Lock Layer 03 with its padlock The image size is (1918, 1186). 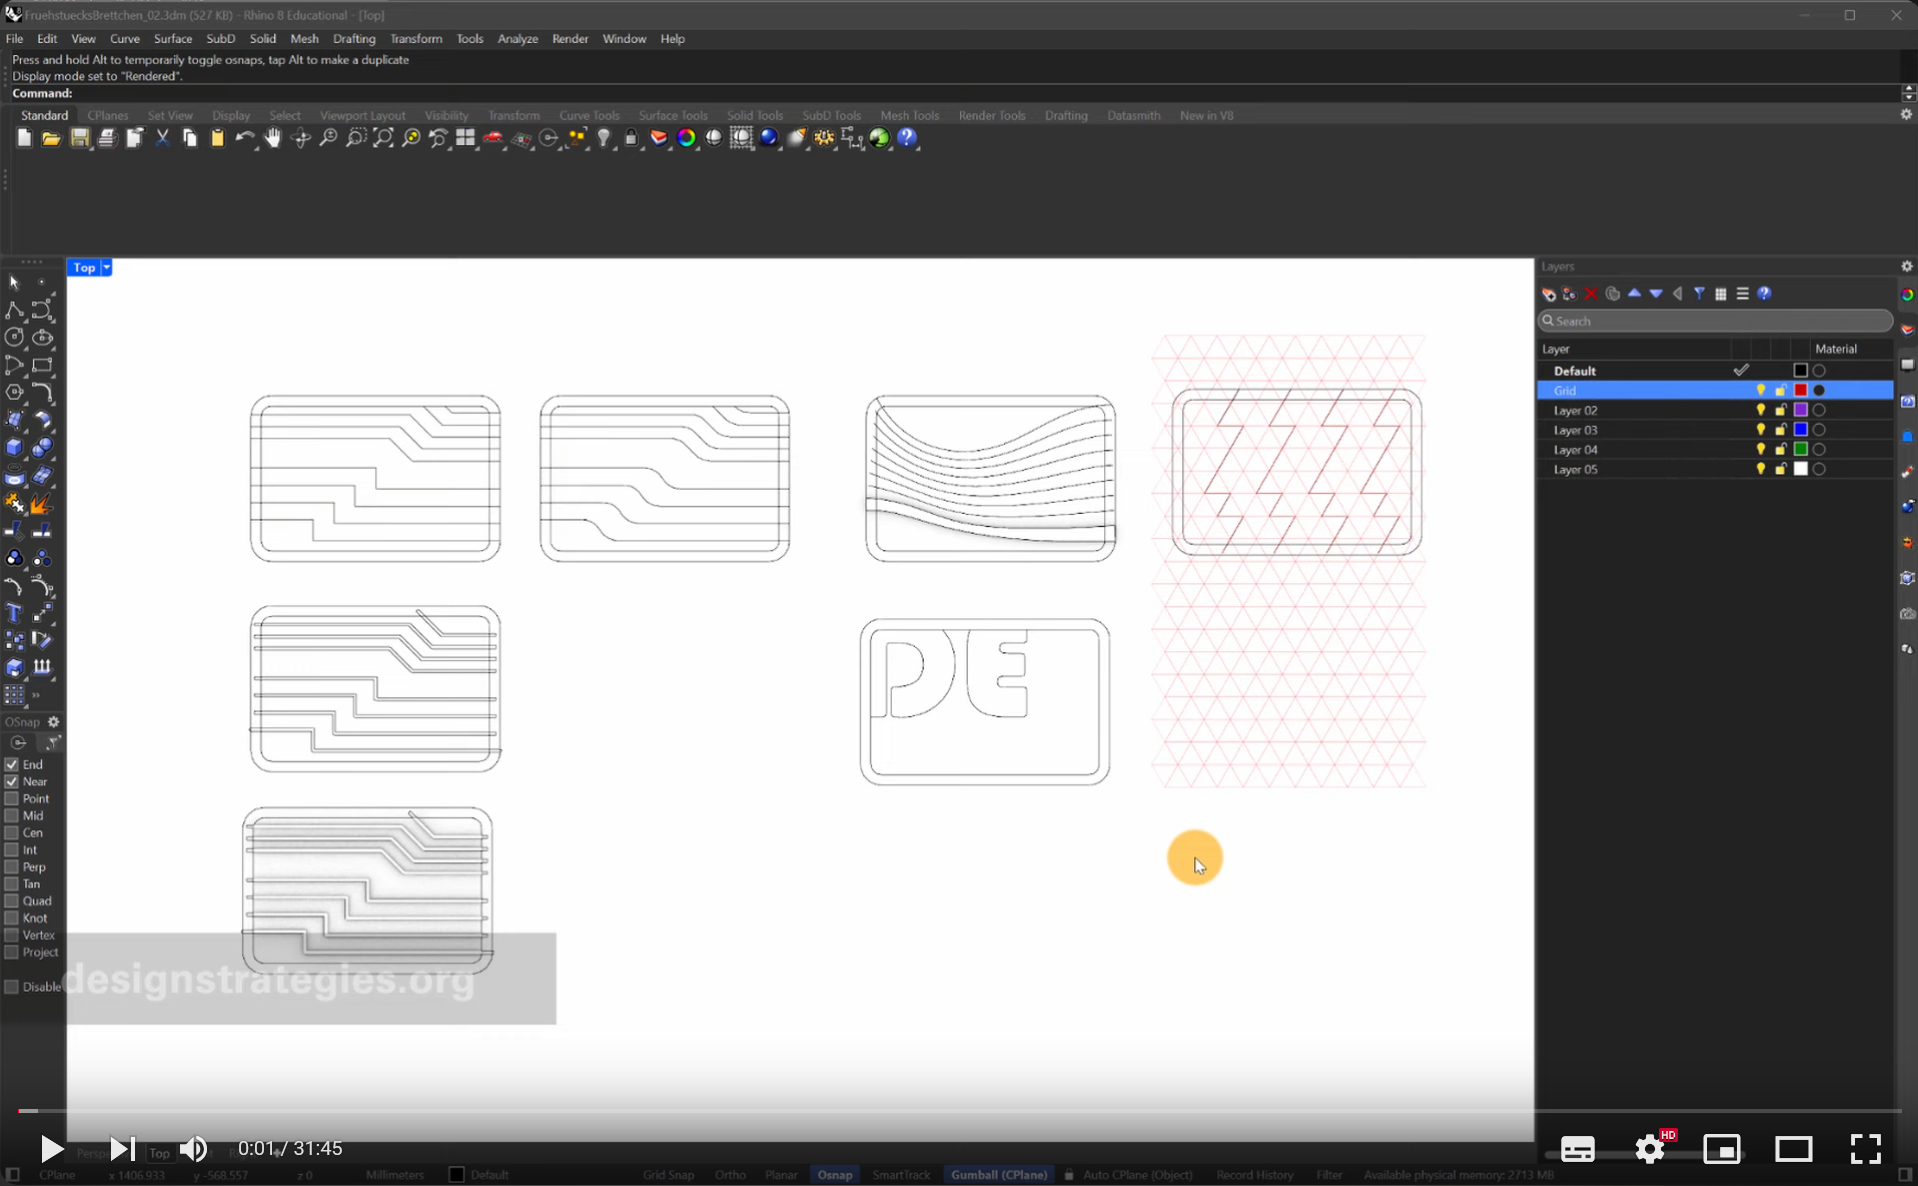[1780, 430]
